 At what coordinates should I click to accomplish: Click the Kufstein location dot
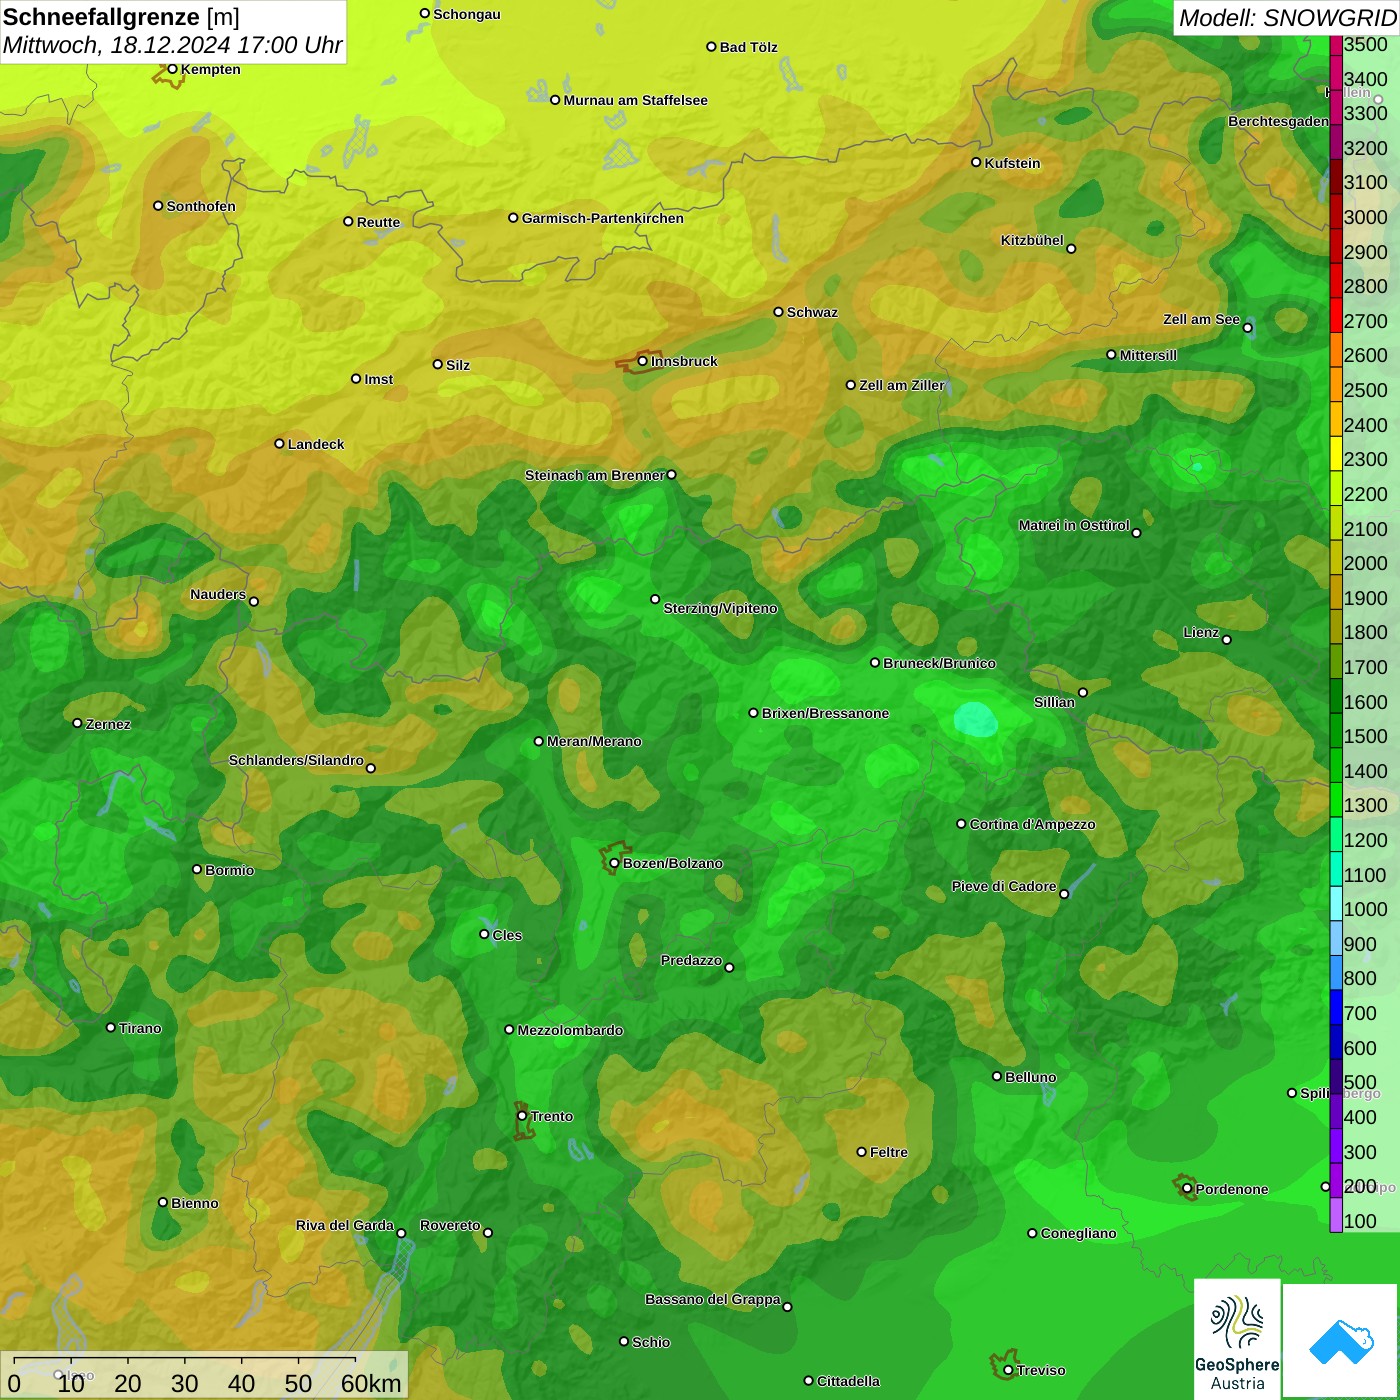click(976, 162)
